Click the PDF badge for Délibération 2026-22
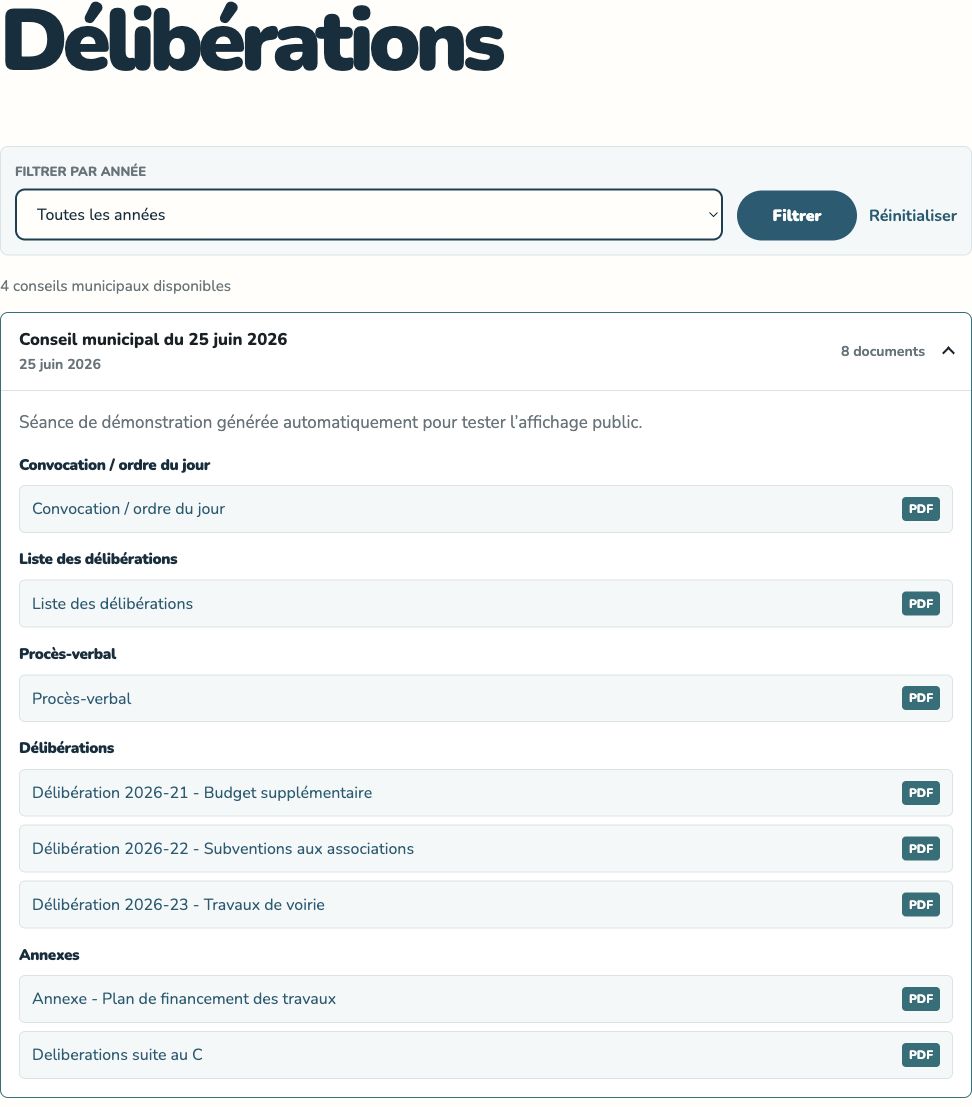972x1107 pixels. pyautogui.click(x=920, y=849)
